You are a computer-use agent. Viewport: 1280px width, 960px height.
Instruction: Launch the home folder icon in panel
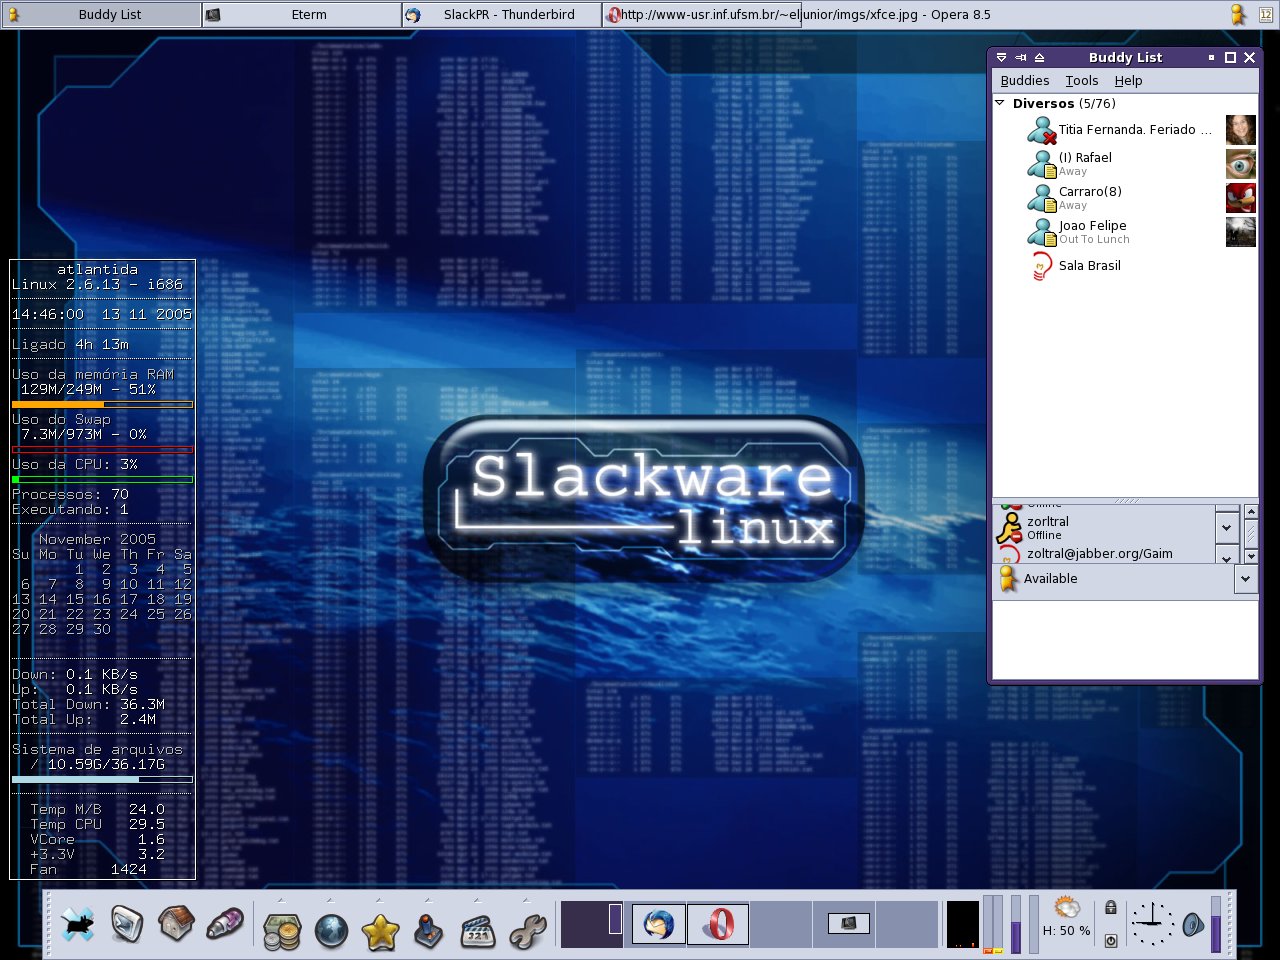click(176, 925)
